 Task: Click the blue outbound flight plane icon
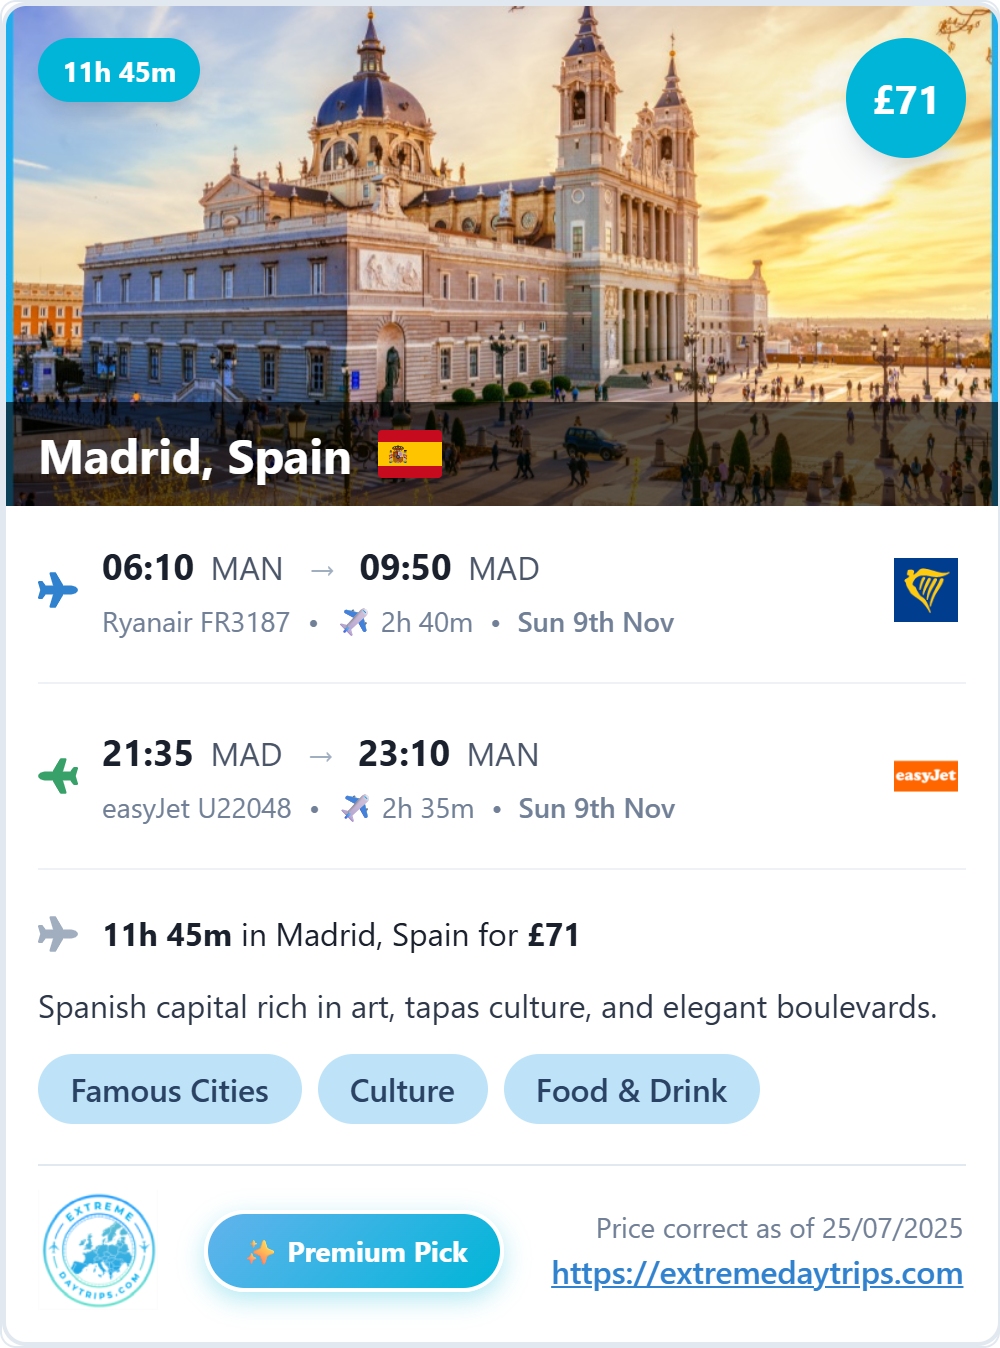point(58,590)
